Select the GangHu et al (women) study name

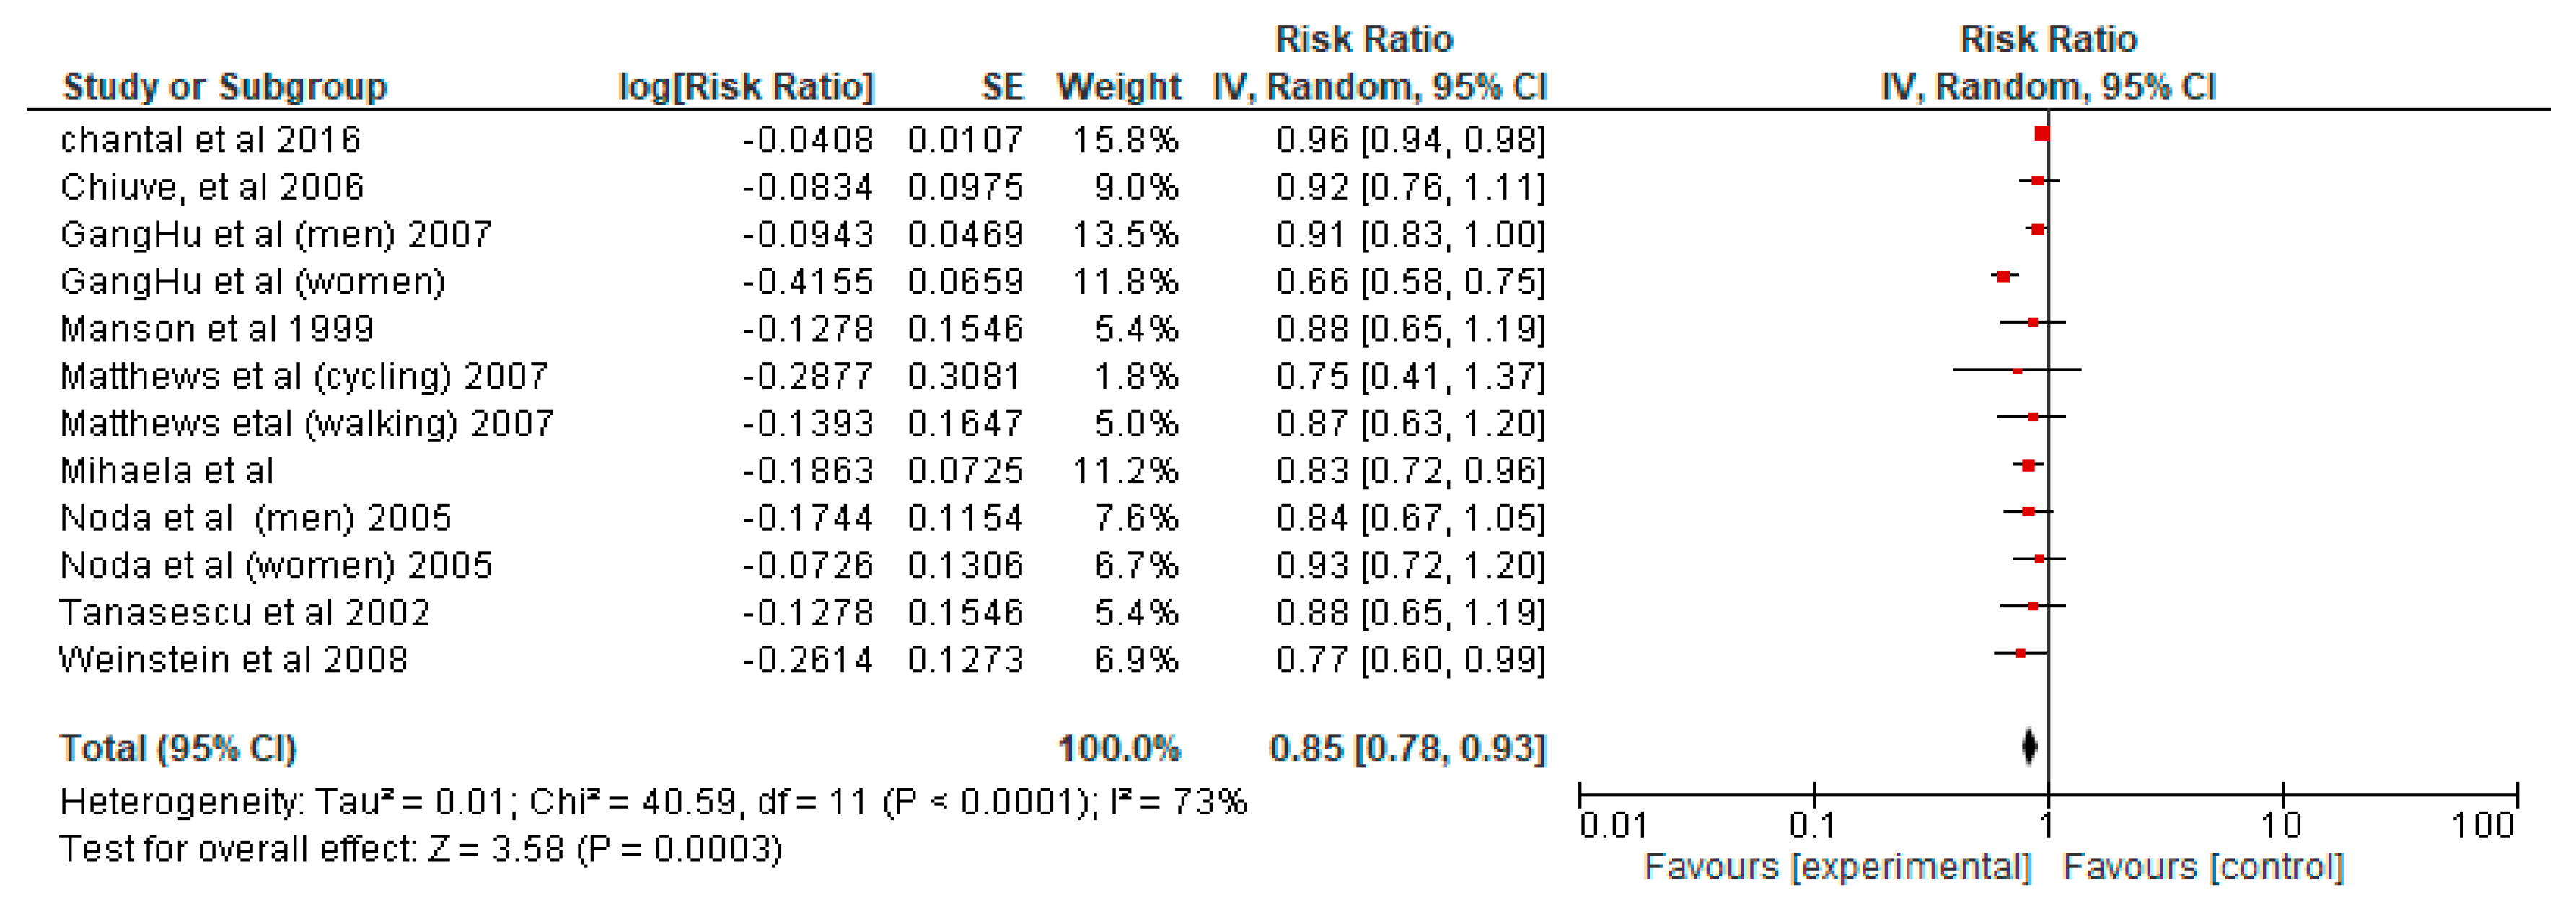253,282
